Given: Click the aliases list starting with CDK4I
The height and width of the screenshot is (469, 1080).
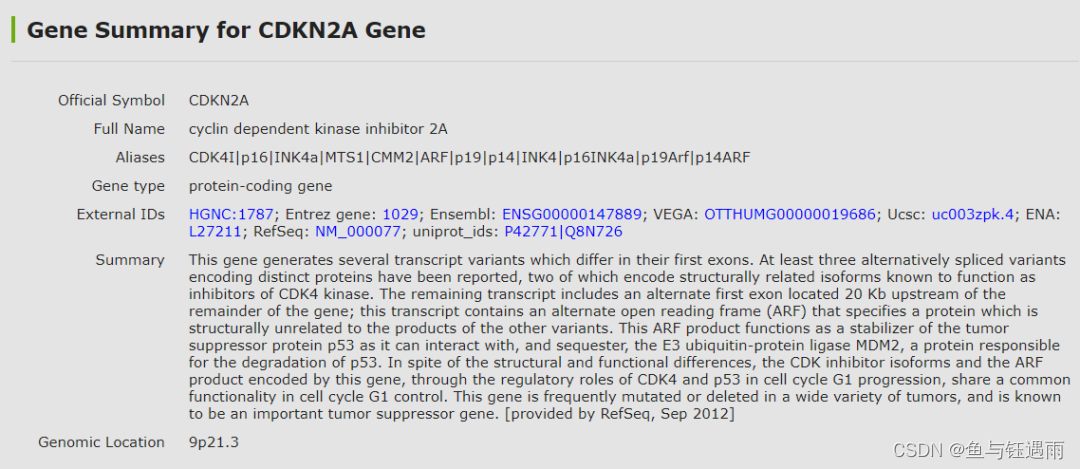Looking at the screenshot, I should tap(469, 157).
